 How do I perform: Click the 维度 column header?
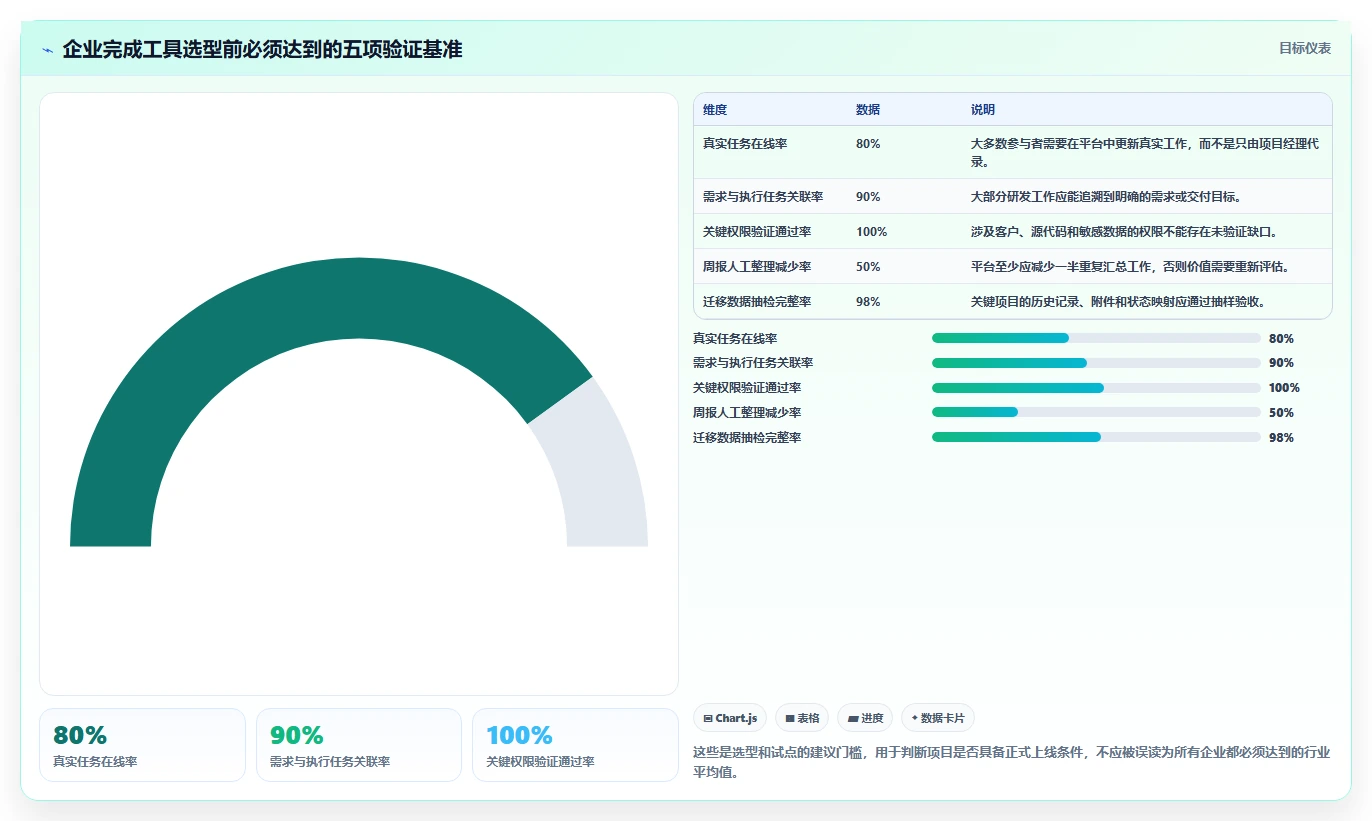point(715,110)
